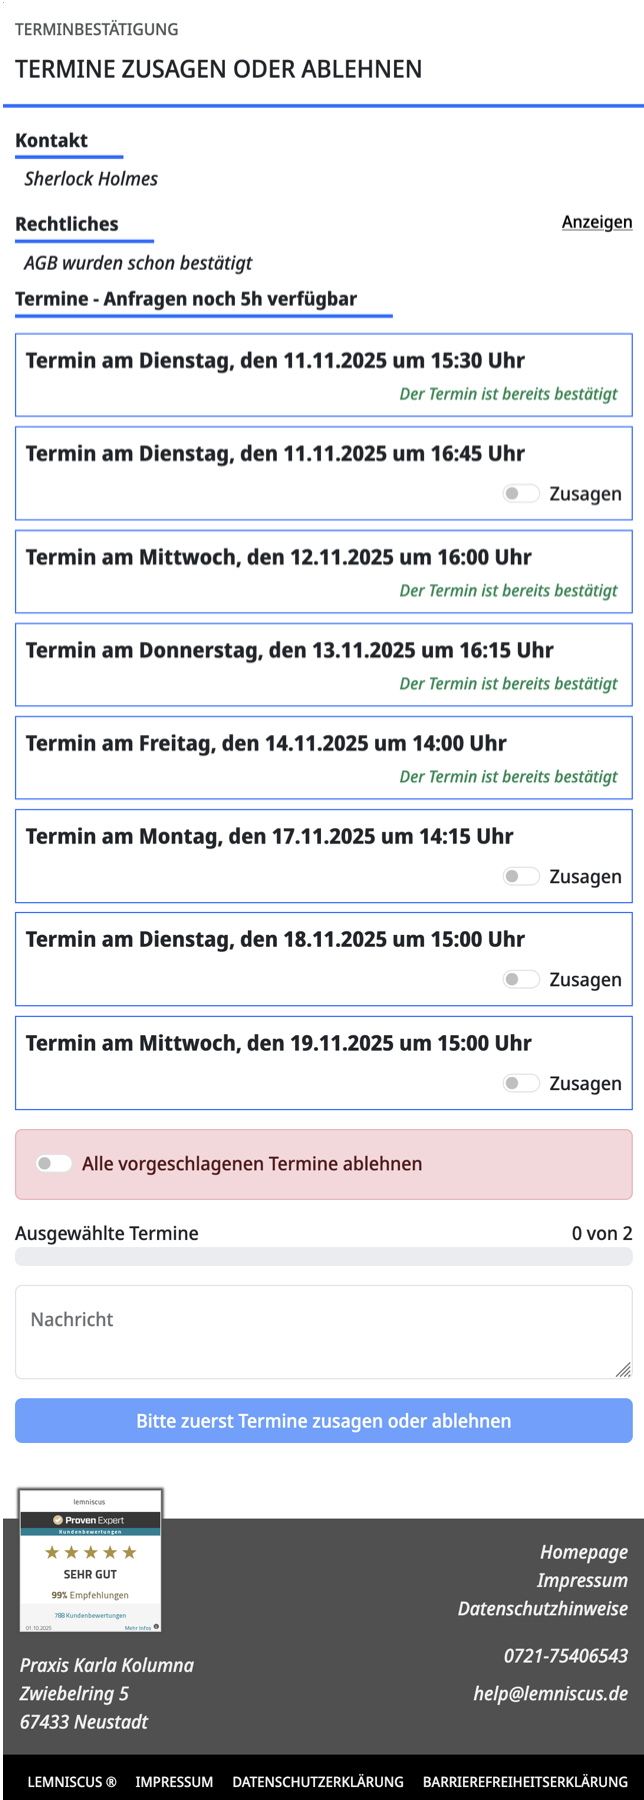The height and width of the screenshot is (1800, 644).
Task: Open the Homepage footer link
Action: tap(584, 1552)
